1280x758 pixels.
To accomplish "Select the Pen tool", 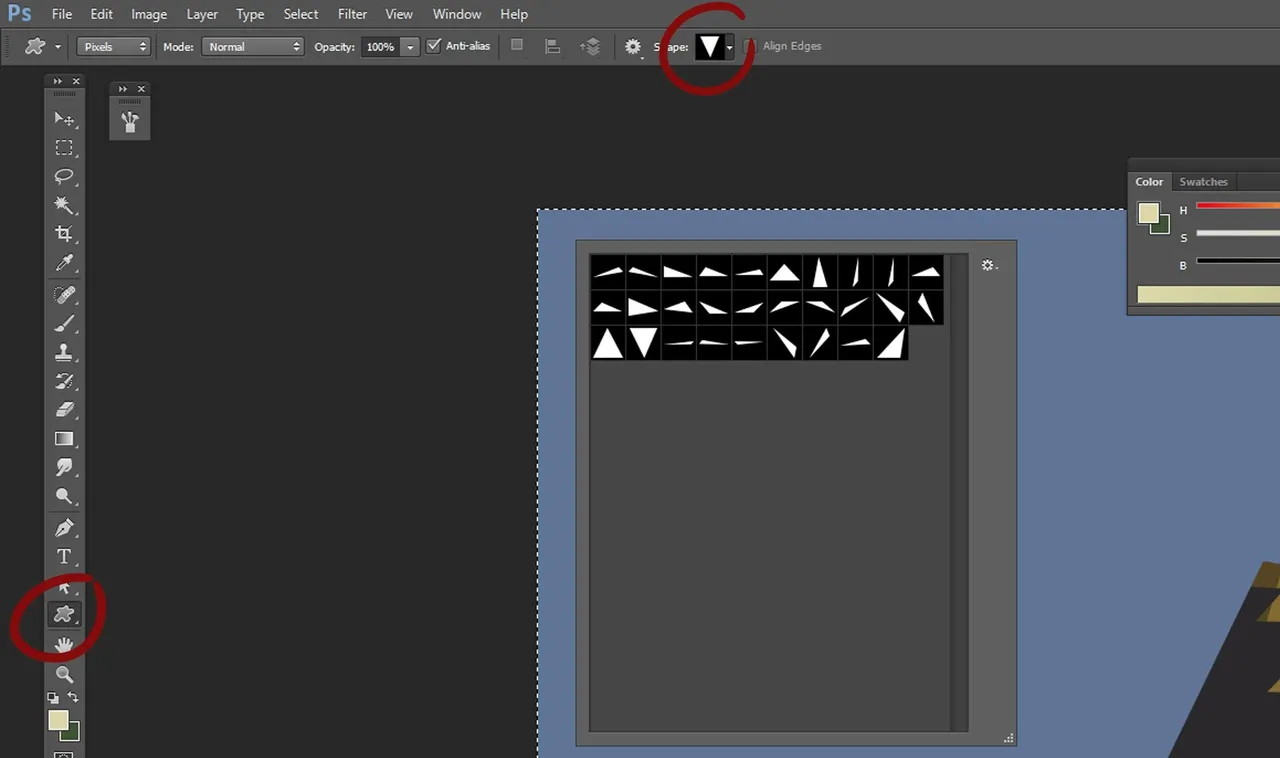I will 64,528.
